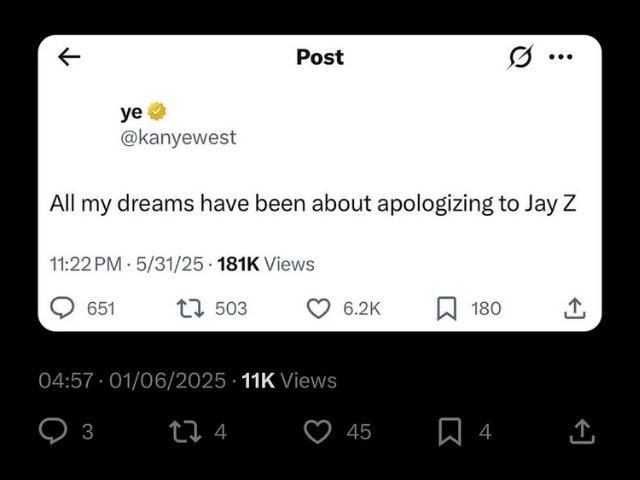Open the @kanyewest handle link
Viewport: 640px width, 480px height.
[x=178, y=138]
